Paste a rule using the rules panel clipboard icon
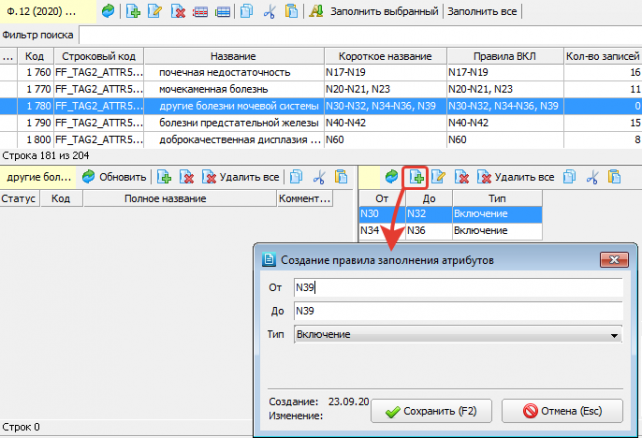This screenshot has height=438, width=642. click(614, 177)
